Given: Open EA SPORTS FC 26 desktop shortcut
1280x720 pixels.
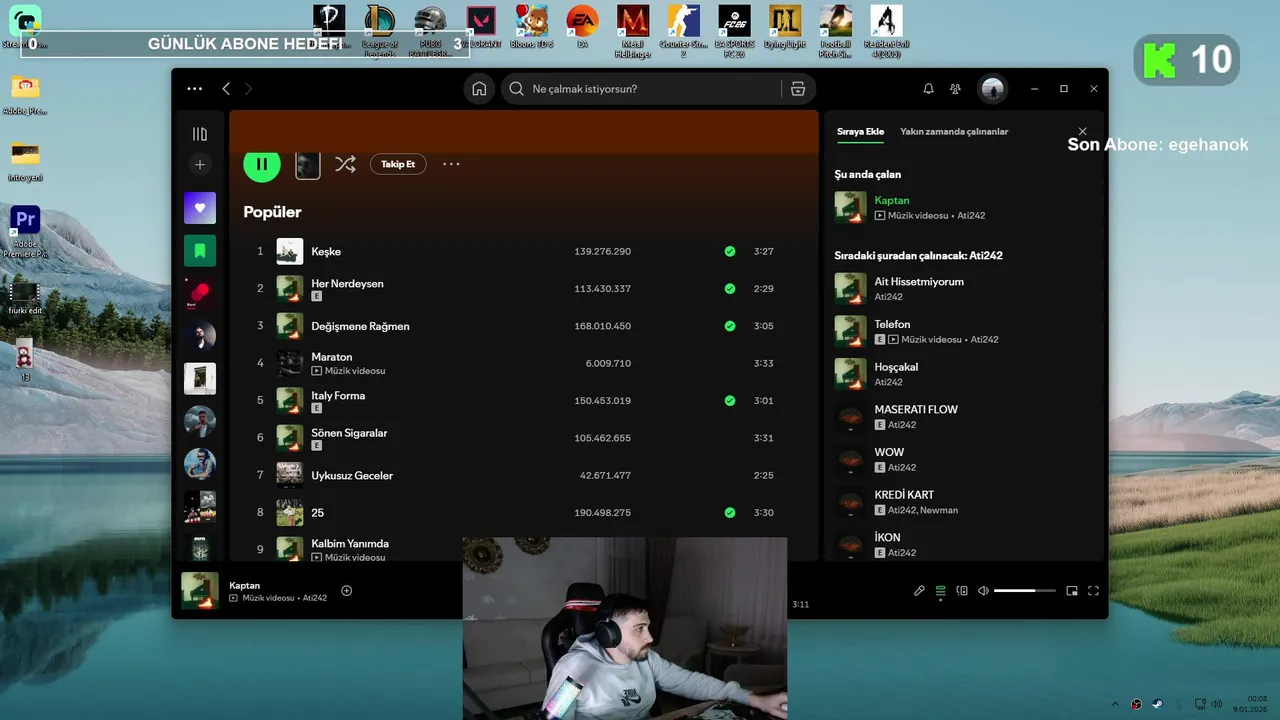Looking at the screenshot, I should (x=735, y=30).
